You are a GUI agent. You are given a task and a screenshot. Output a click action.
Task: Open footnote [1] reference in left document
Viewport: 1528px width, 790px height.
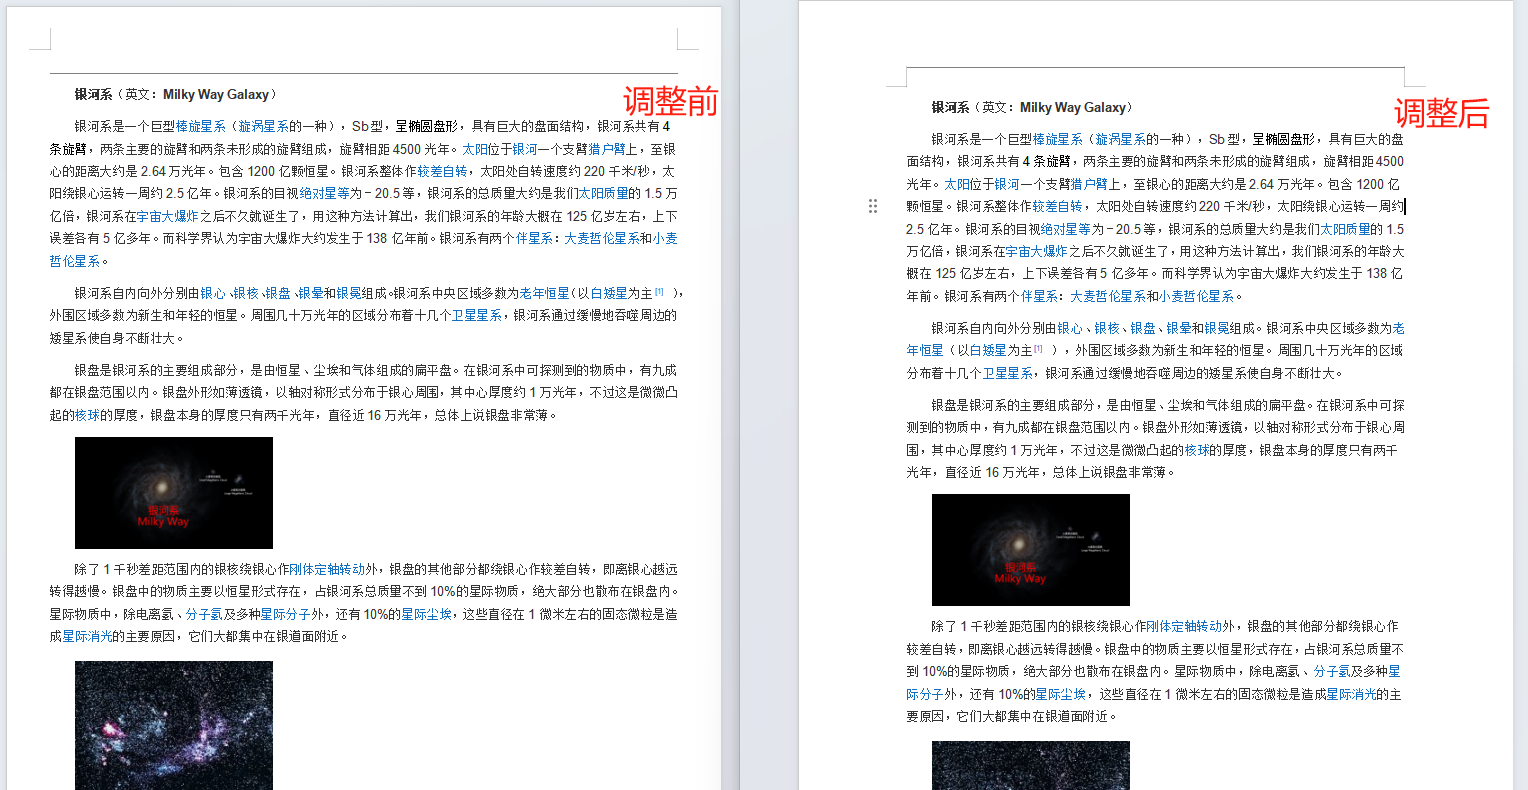659,291
